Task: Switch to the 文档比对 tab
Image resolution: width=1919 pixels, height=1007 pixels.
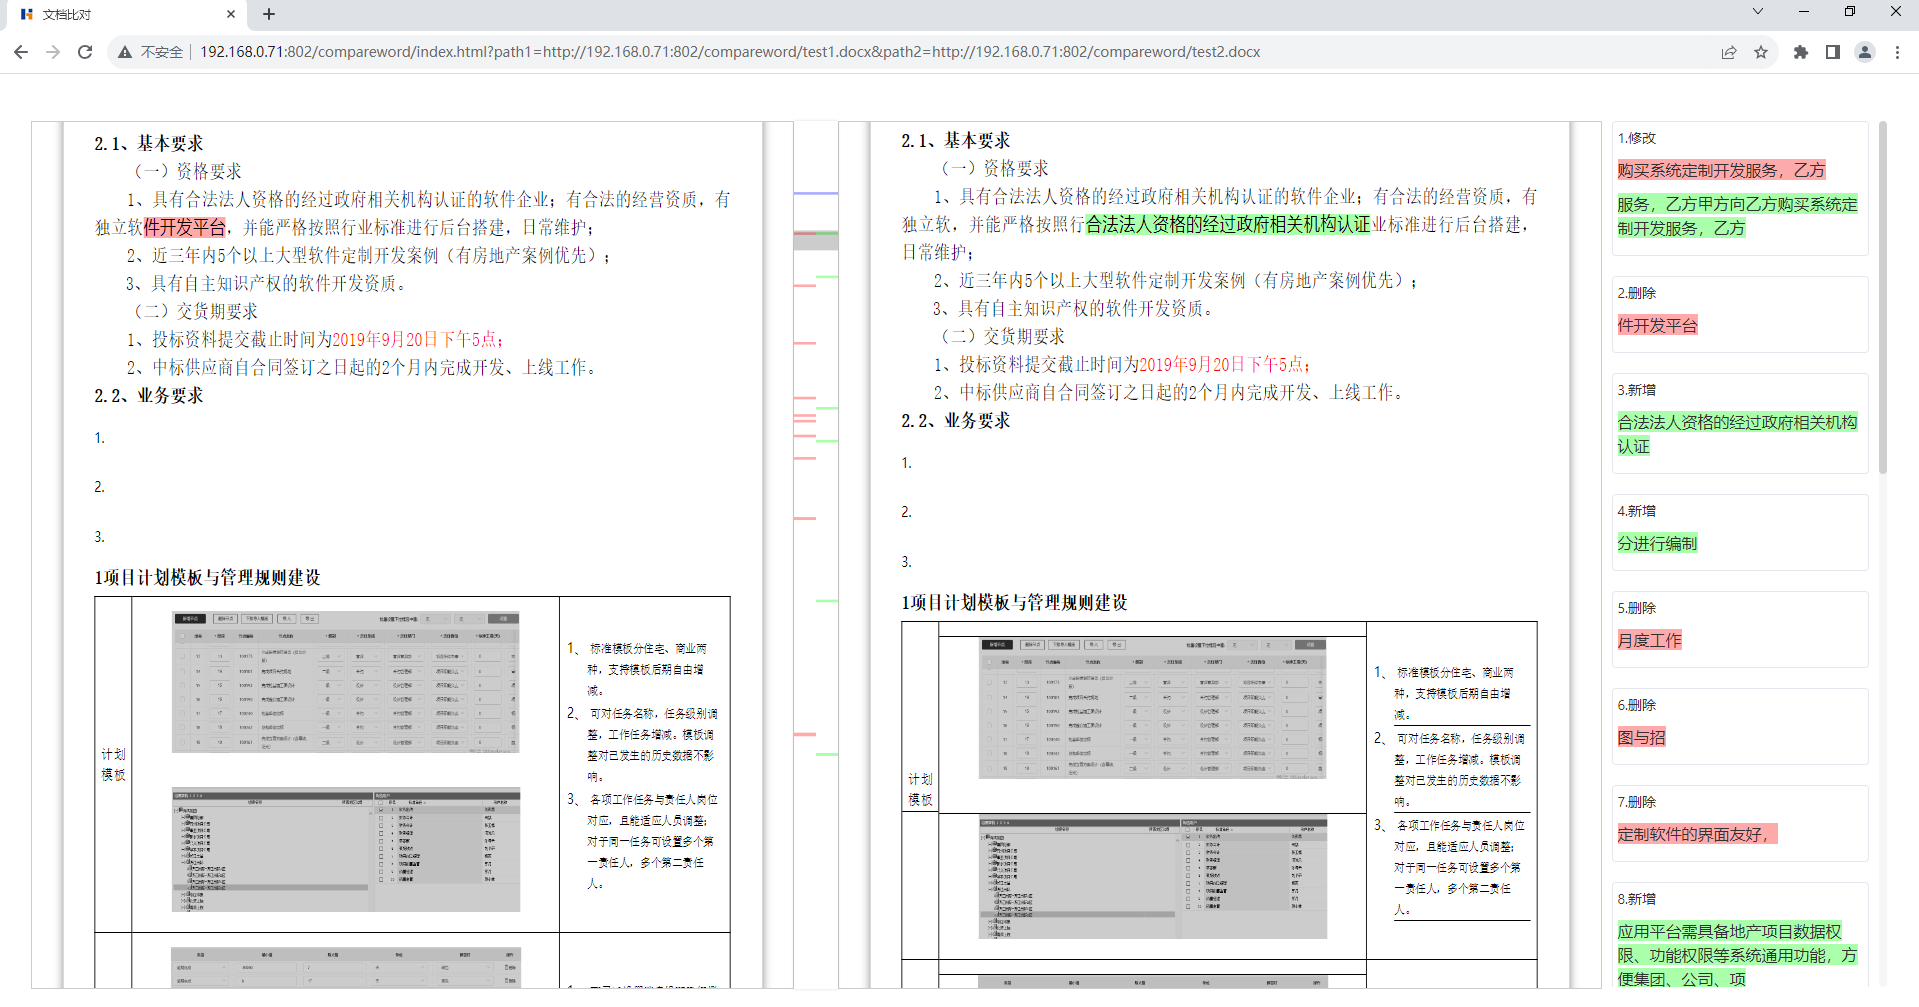Action: pyautogui.click(x=120, y=14)
